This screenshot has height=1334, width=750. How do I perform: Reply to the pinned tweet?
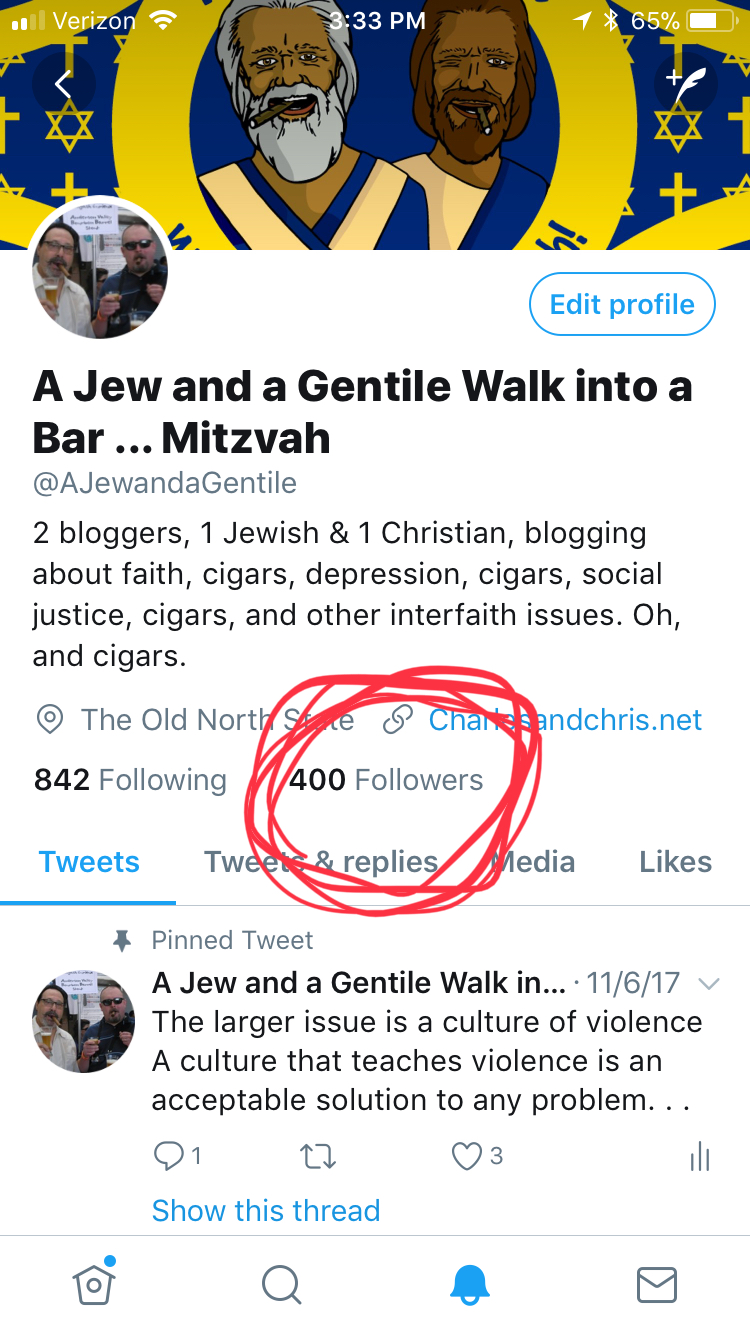pyautogui.click(x=168, y=1157)
